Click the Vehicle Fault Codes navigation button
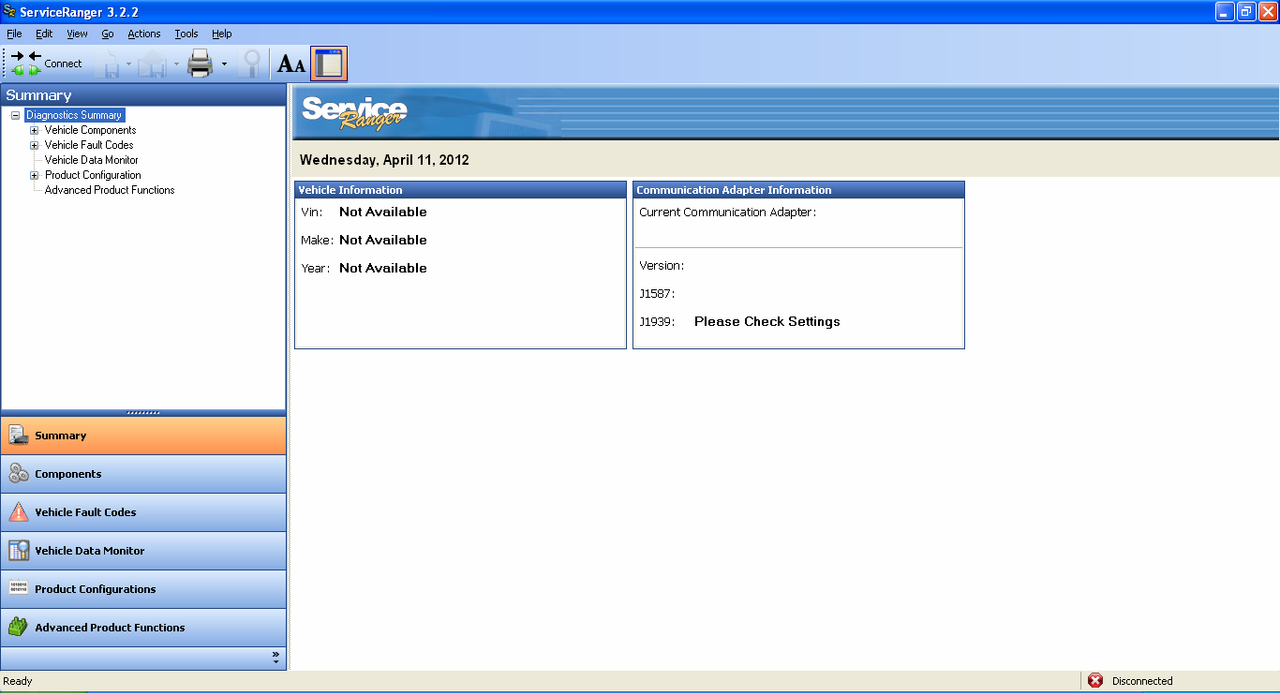The image size is (1280, 693). [x=143, y=512]
